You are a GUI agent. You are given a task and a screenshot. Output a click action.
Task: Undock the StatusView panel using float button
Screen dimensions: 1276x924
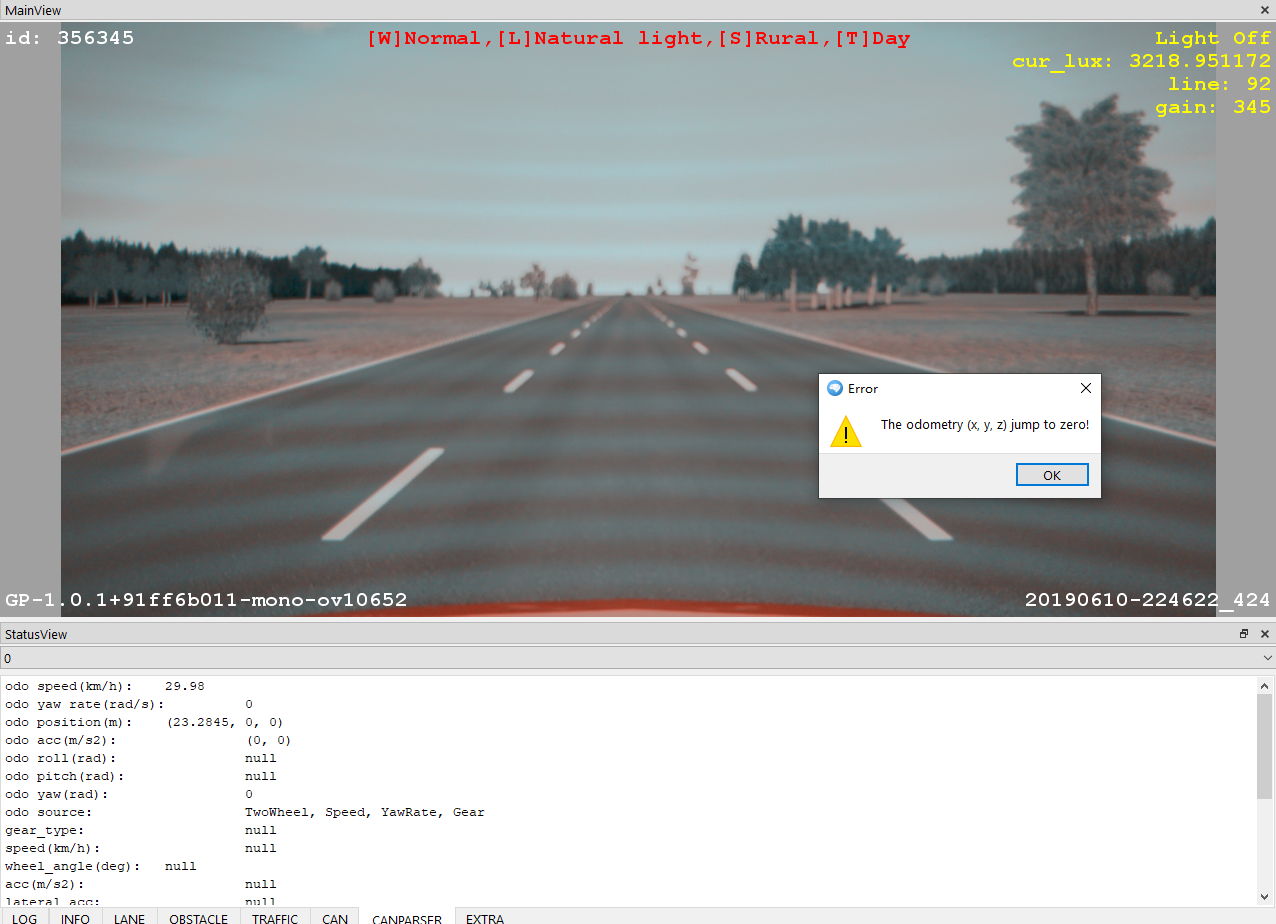(1244, 634)
